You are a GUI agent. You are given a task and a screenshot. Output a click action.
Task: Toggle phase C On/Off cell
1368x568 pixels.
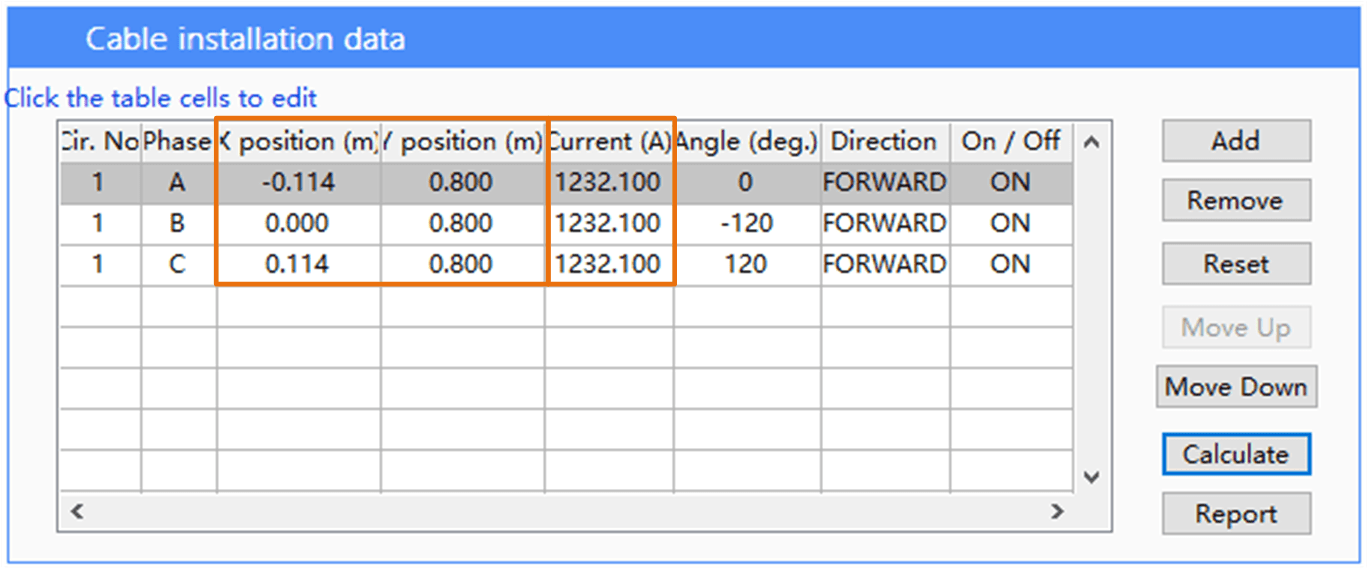(1010, 264)
